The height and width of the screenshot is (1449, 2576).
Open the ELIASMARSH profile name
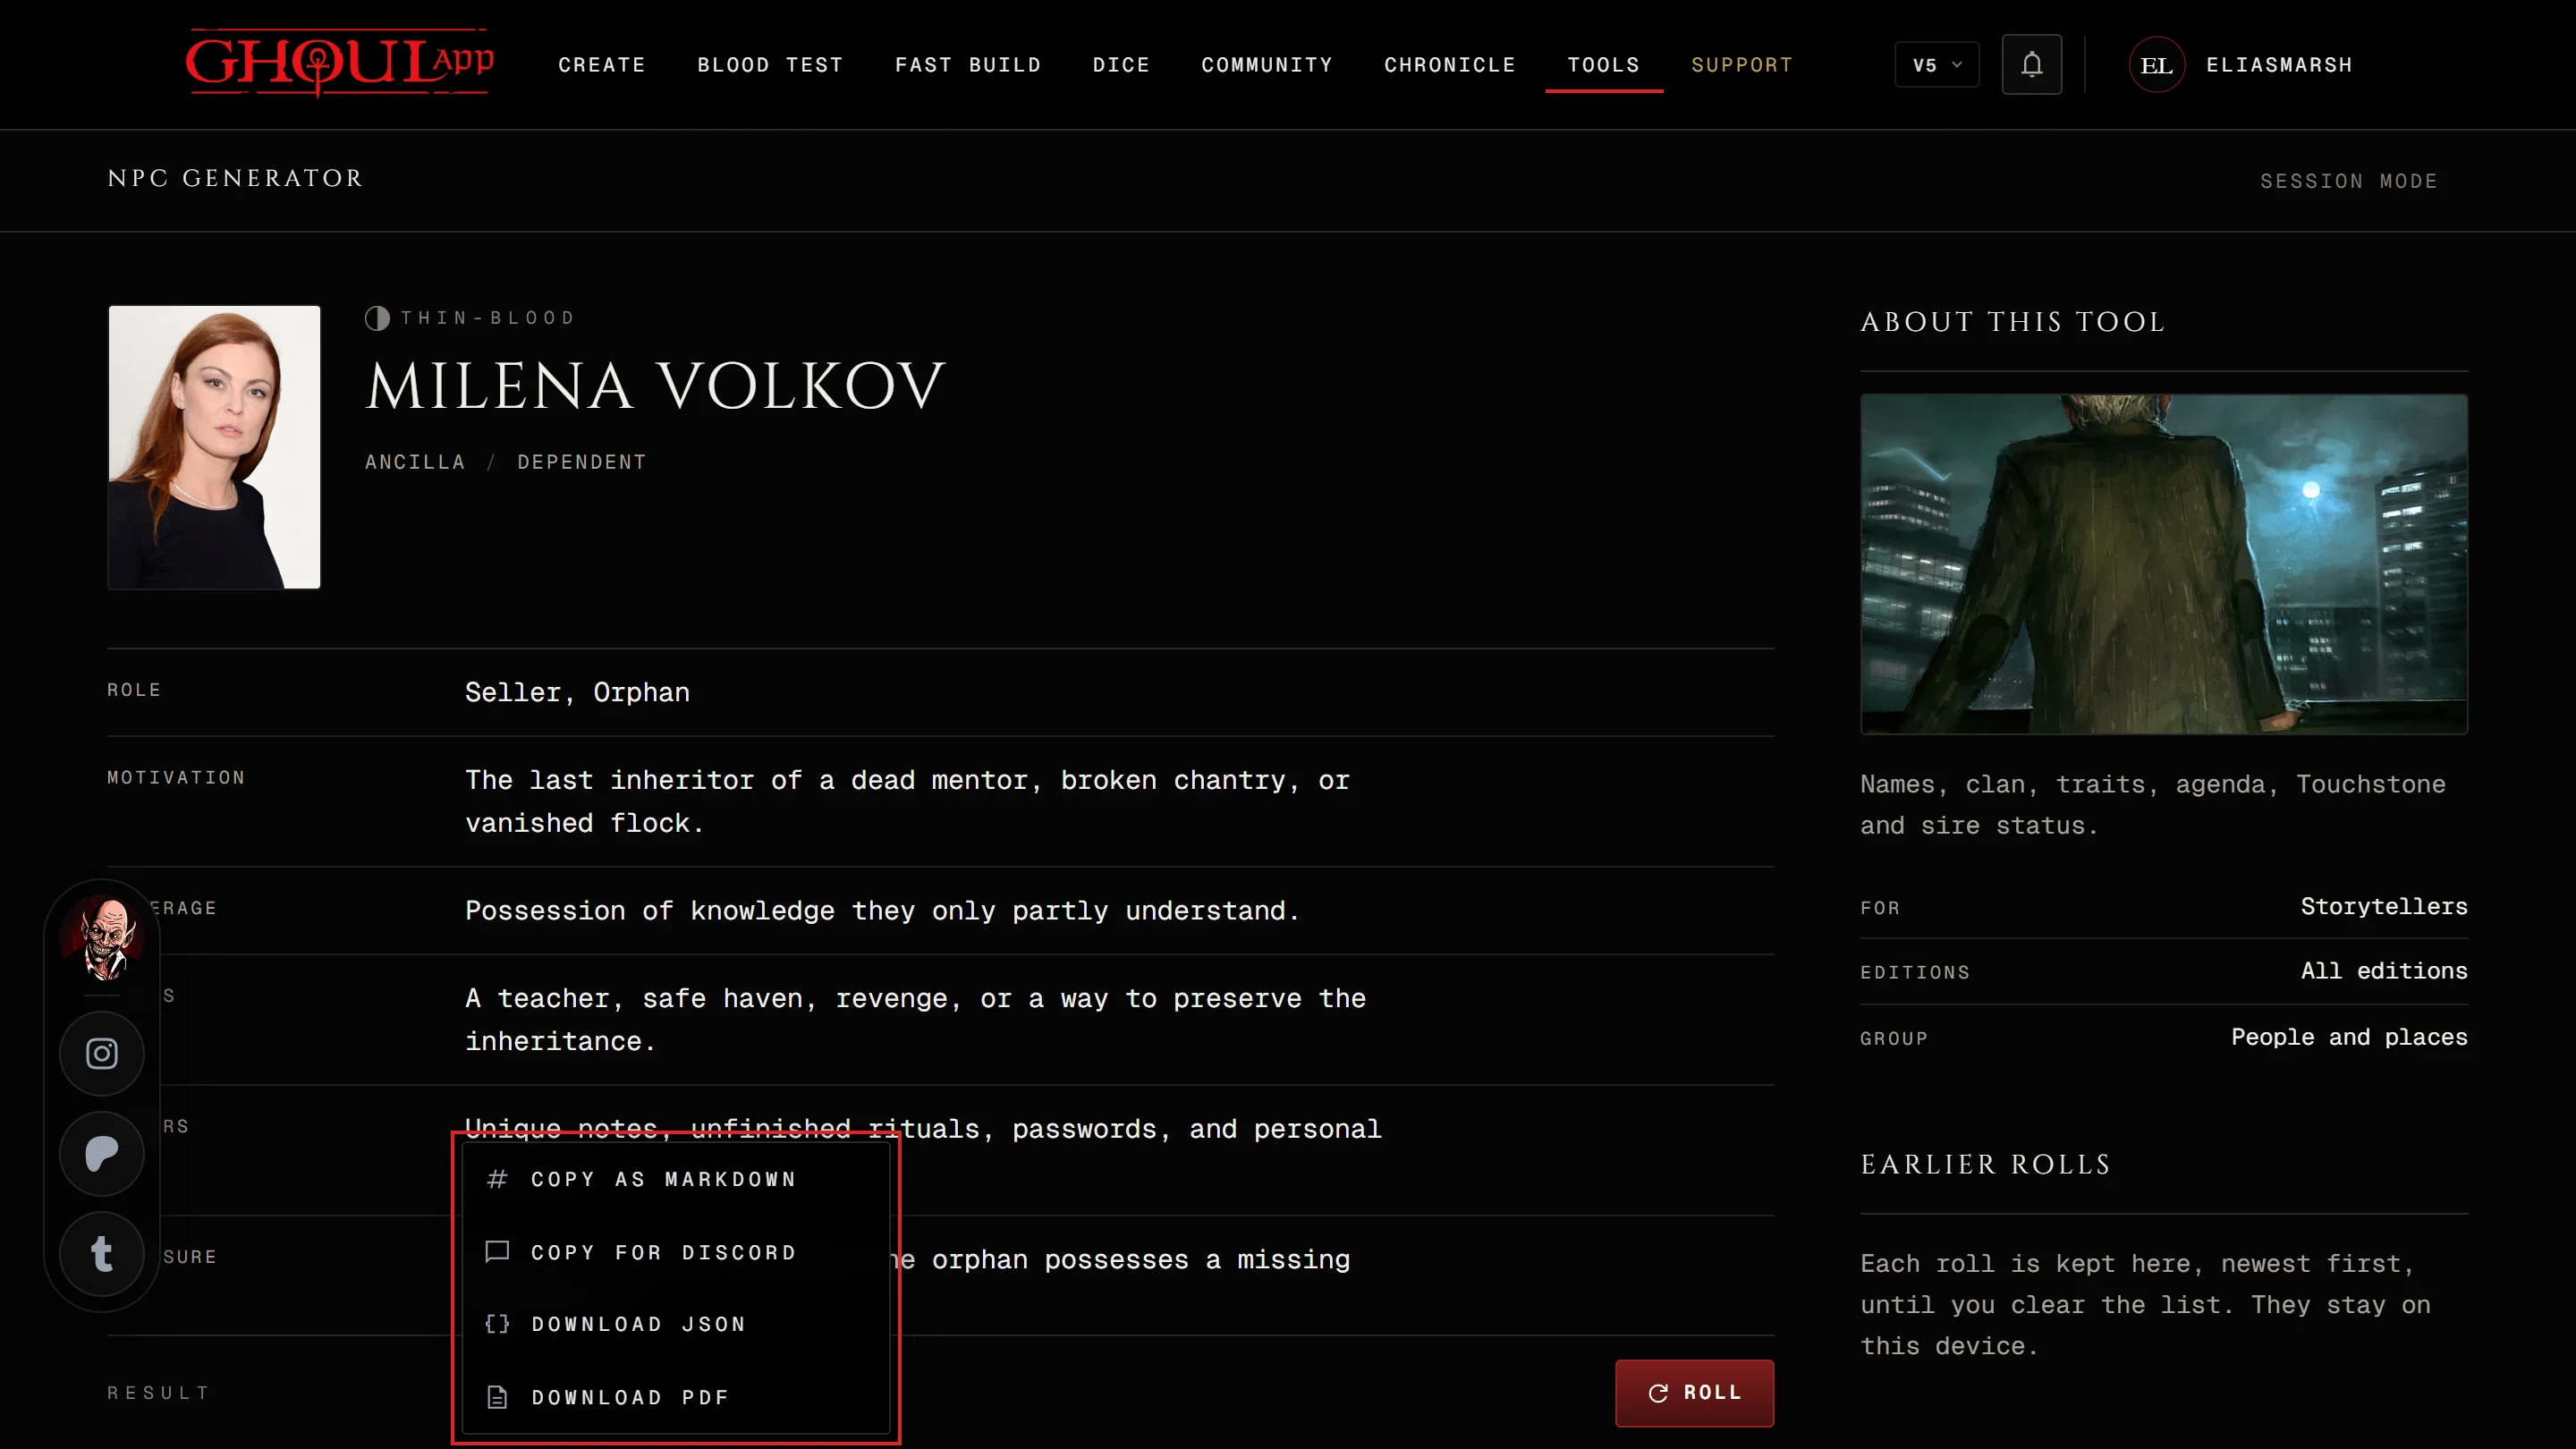point(2279,65)
